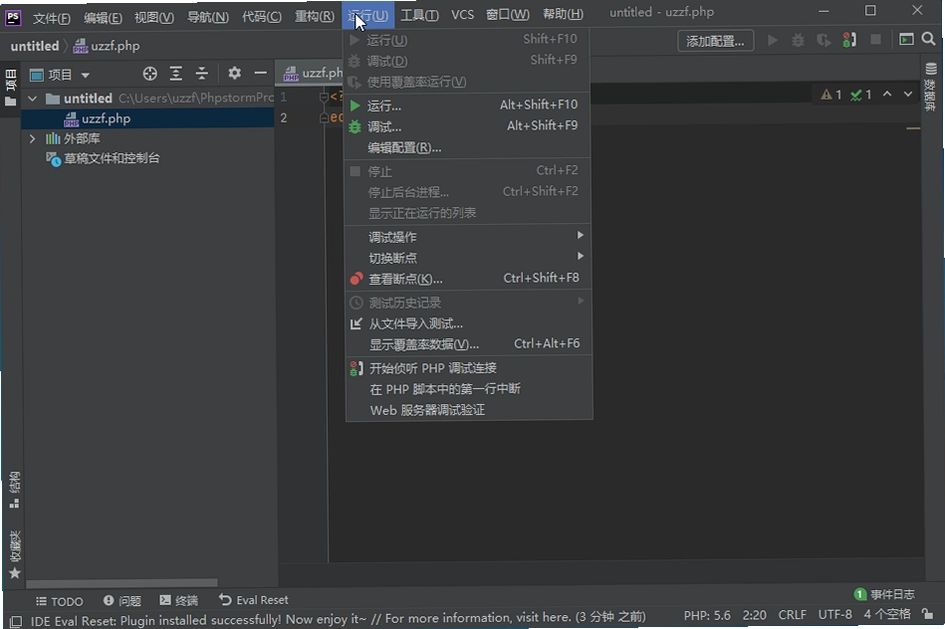Click the toolbar Run play icon

click(772, 40)
